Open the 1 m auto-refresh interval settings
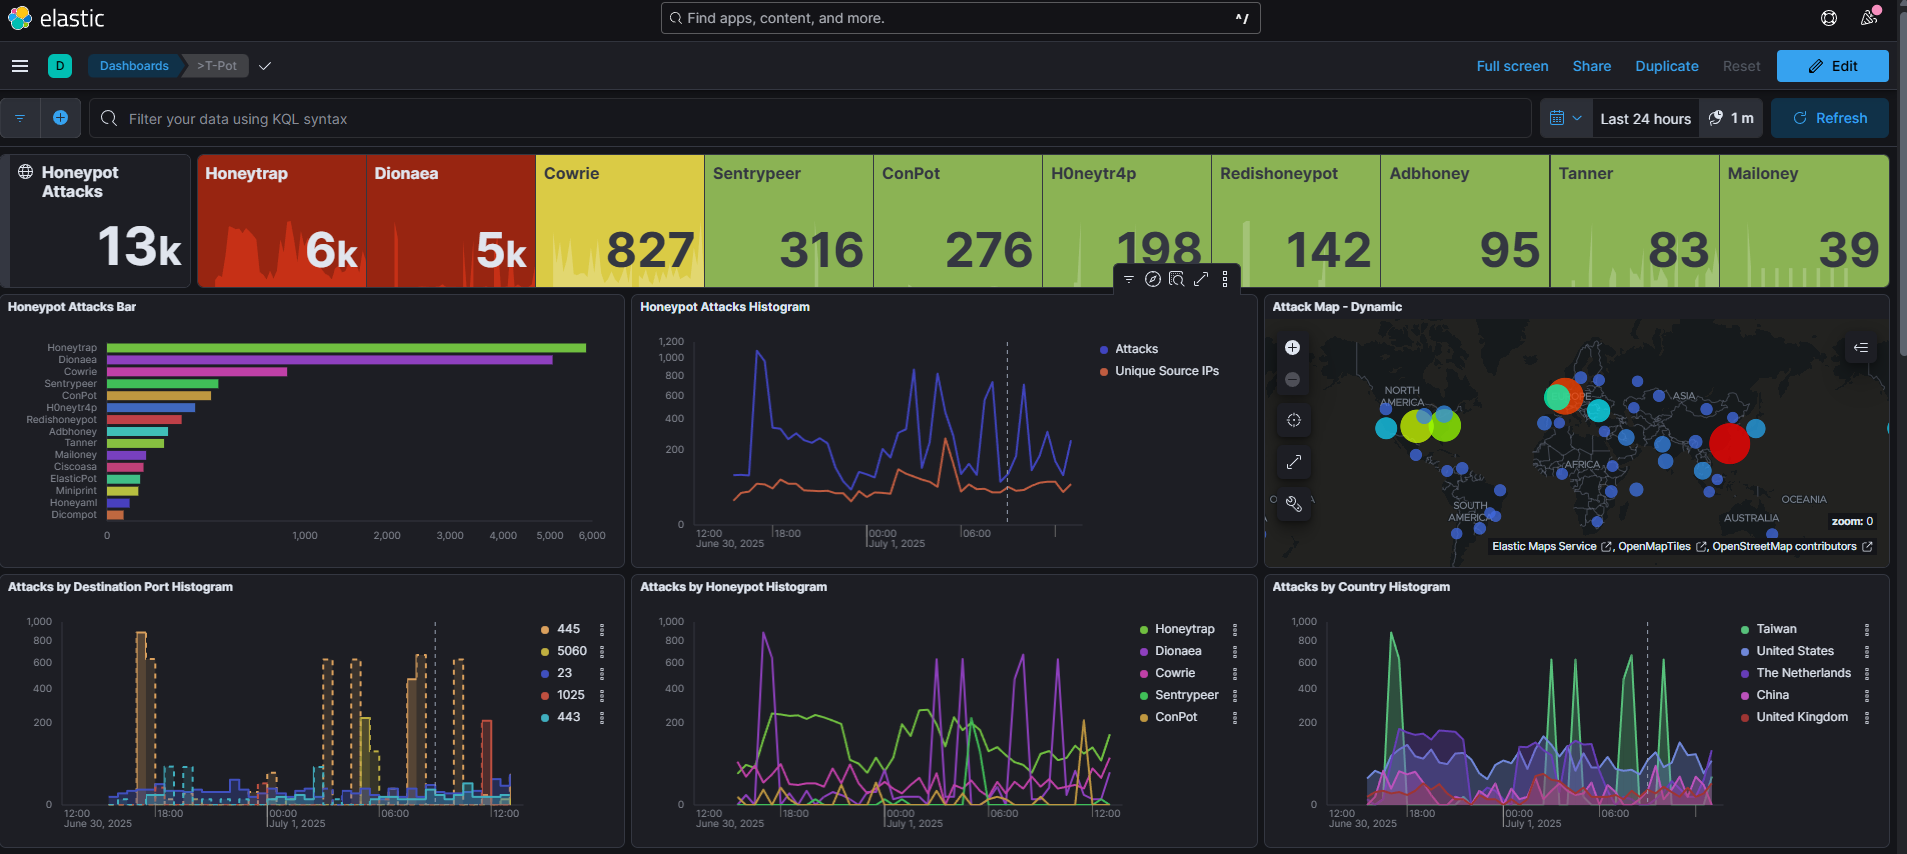This screenshot has width=1907, height=854. 1731,118
